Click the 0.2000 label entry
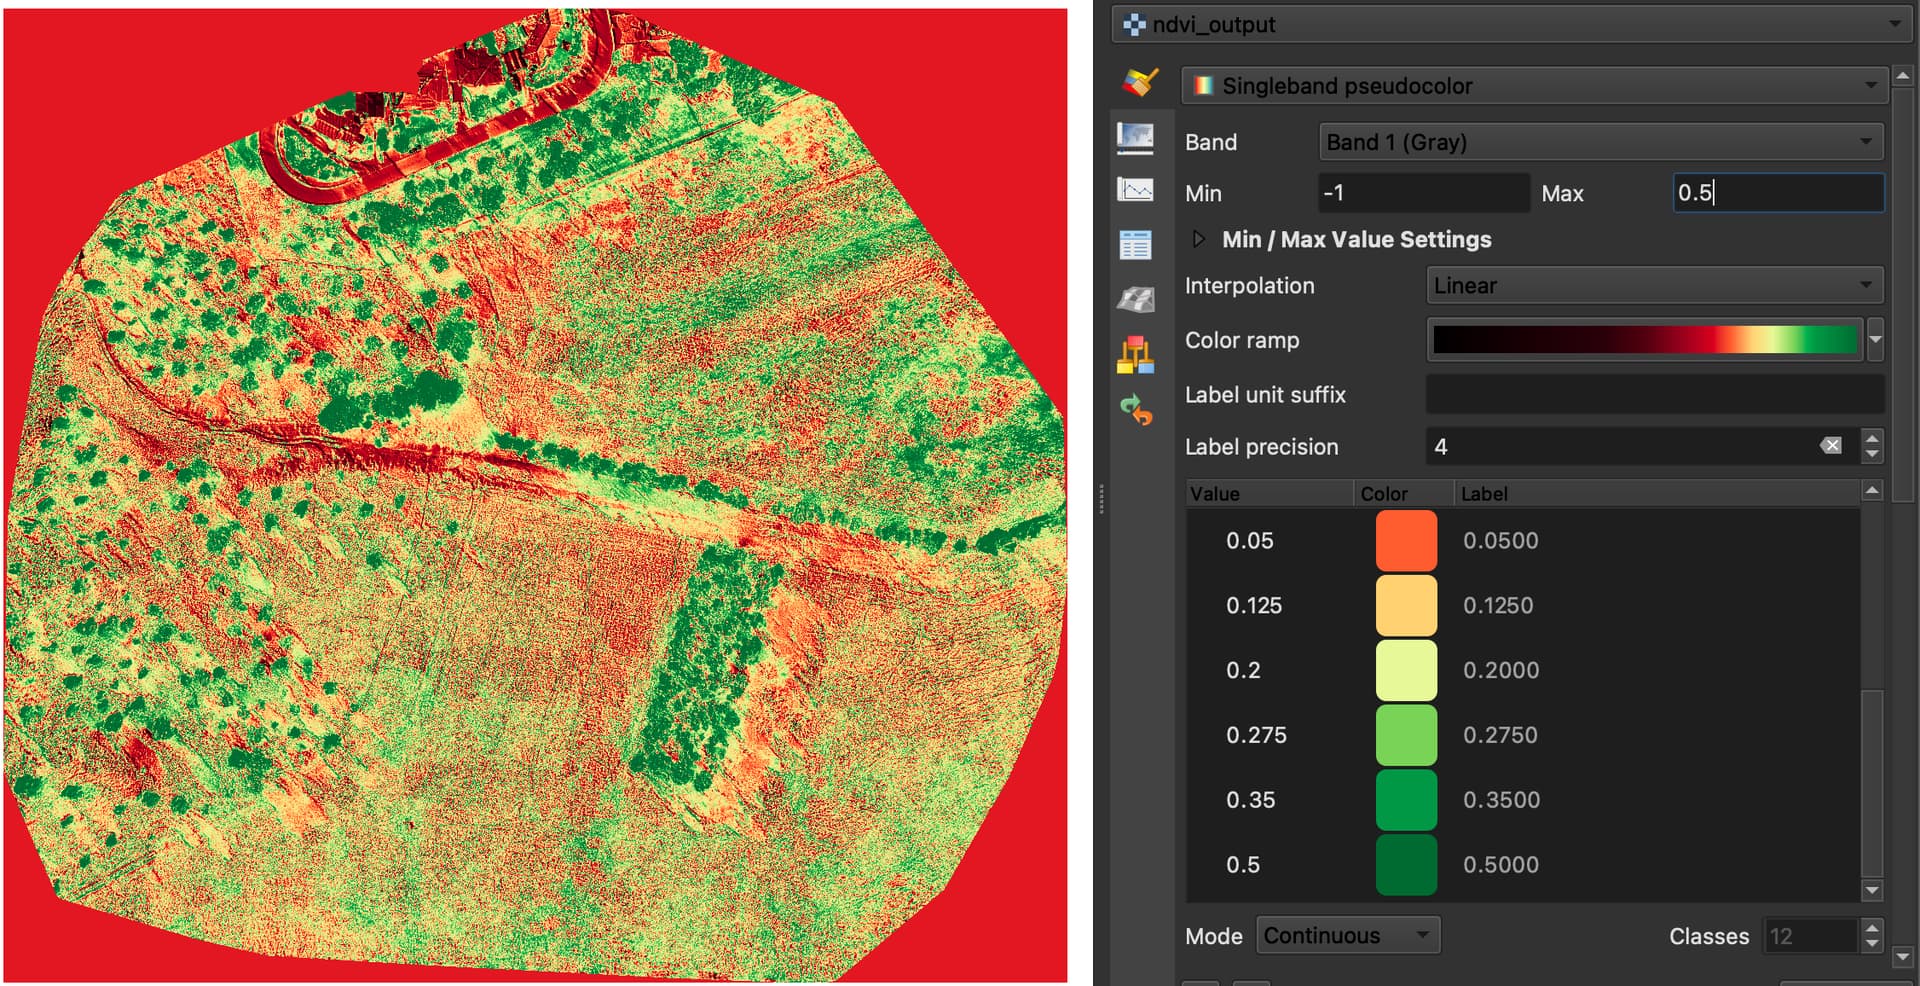Screen dimensions: 1920x986 [1501, 670]
